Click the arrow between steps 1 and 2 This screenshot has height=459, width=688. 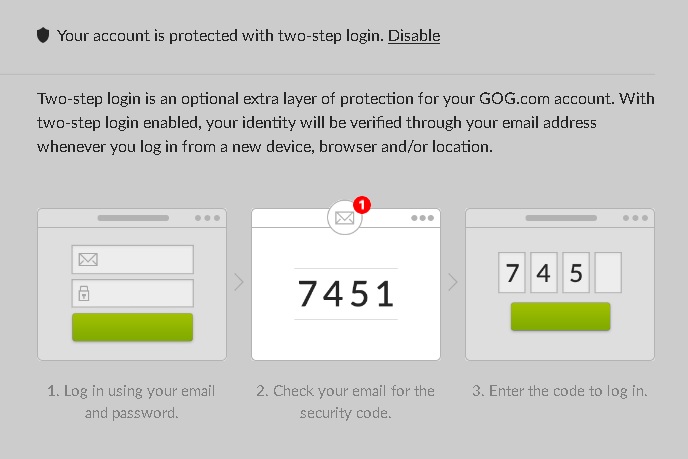pyautogui.click(x=239, y=283)
